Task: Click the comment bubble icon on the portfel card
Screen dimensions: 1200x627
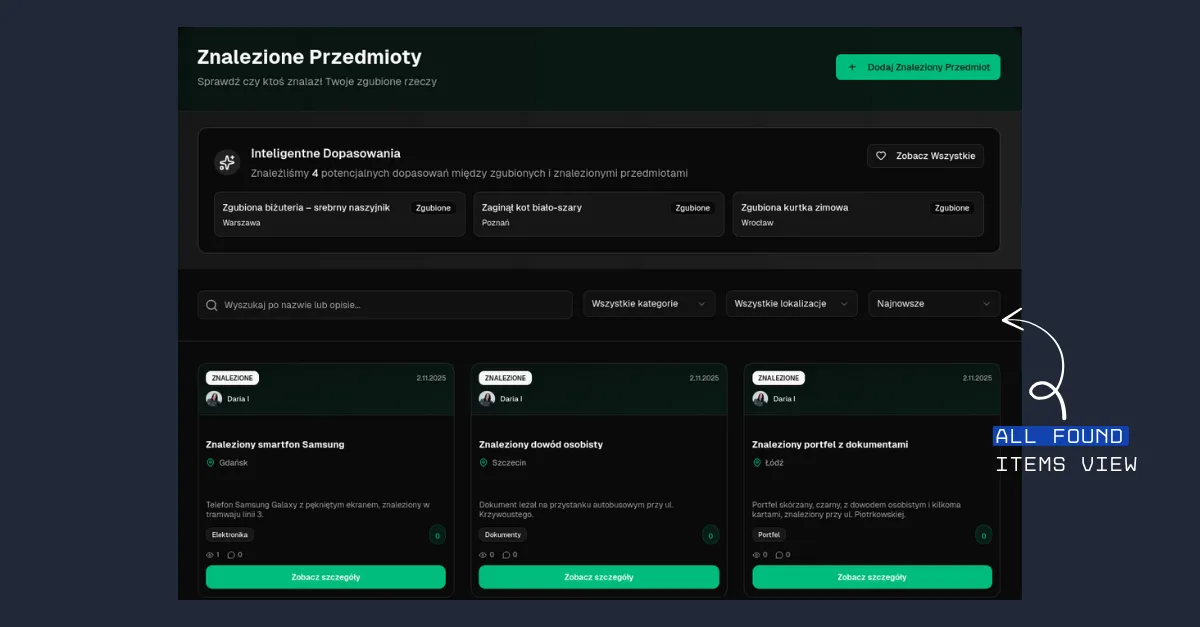Action: (x=778, y=554)
